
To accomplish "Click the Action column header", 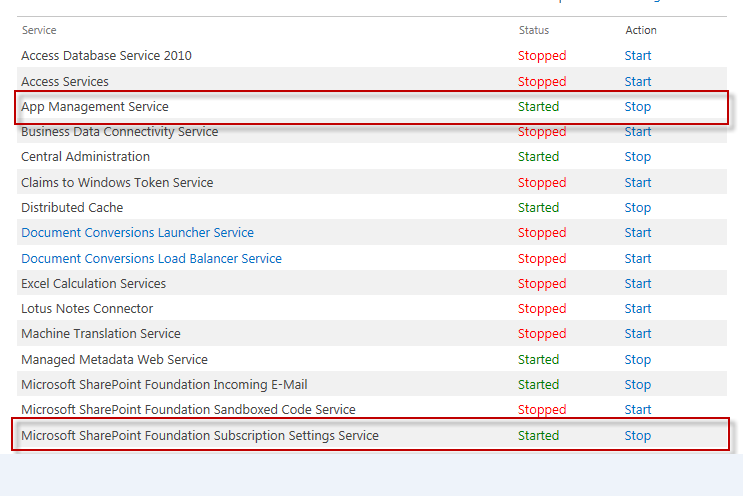I will 641,30.
